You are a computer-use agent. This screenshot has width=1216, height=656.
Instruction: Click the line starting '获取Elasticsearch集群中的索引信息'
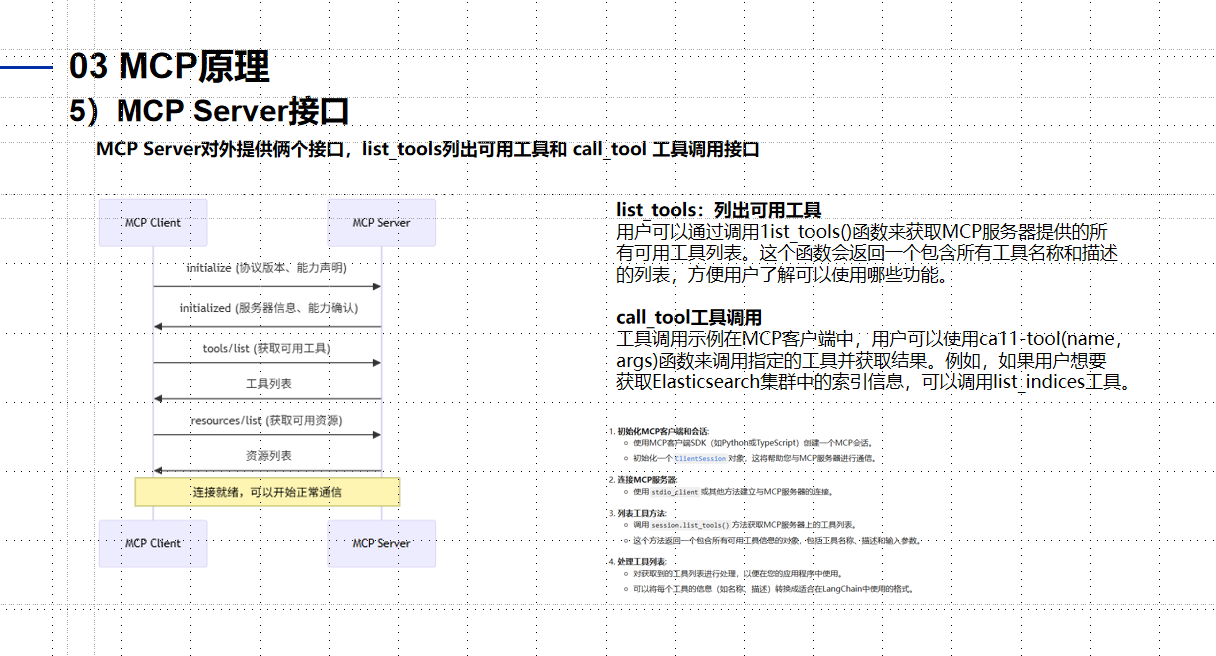coord(873,382)
